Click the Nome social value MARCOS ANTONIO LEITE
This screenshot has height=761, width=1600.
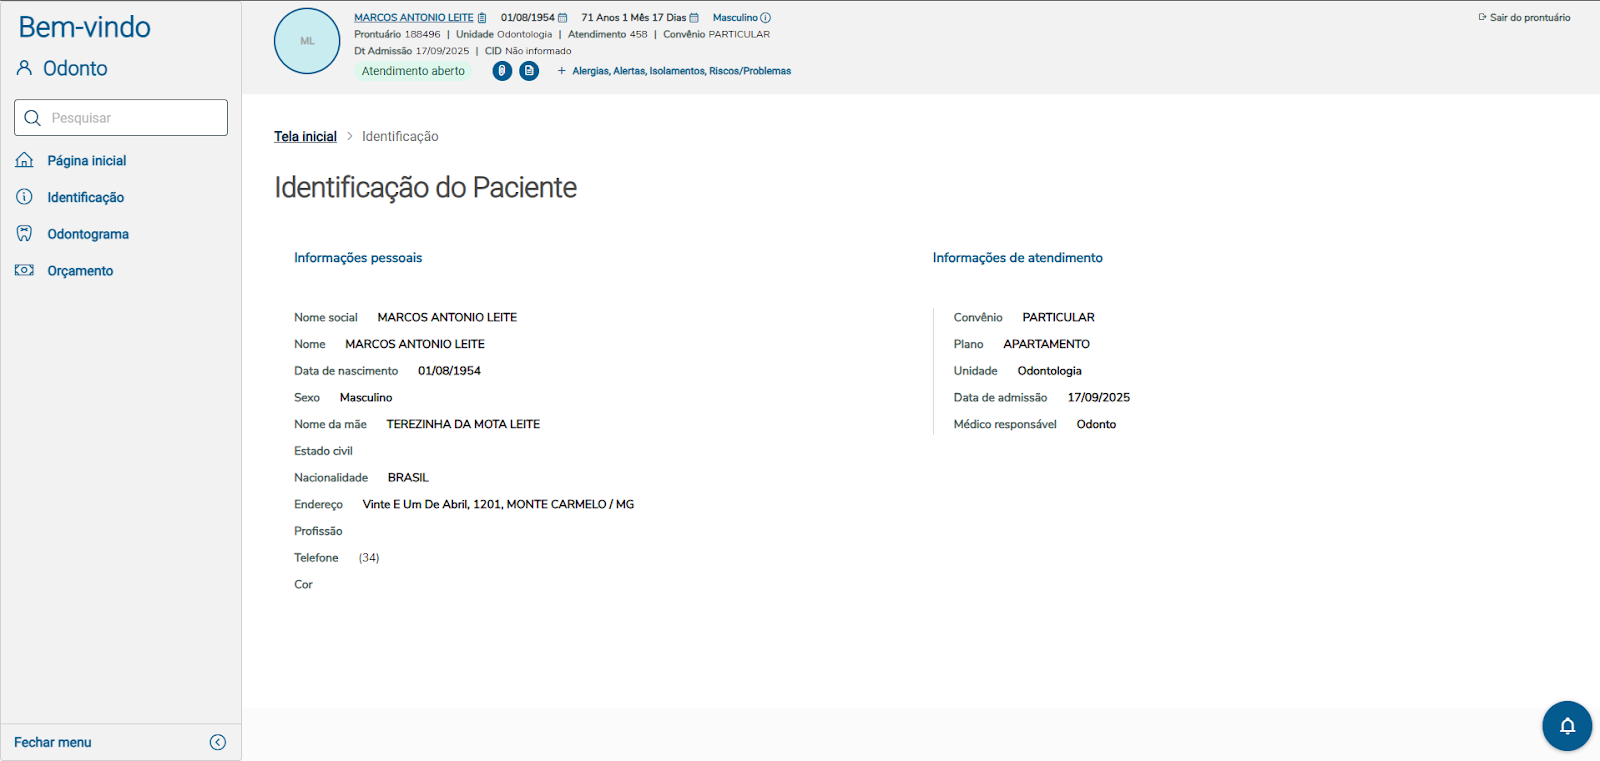(x=447, y=317)
